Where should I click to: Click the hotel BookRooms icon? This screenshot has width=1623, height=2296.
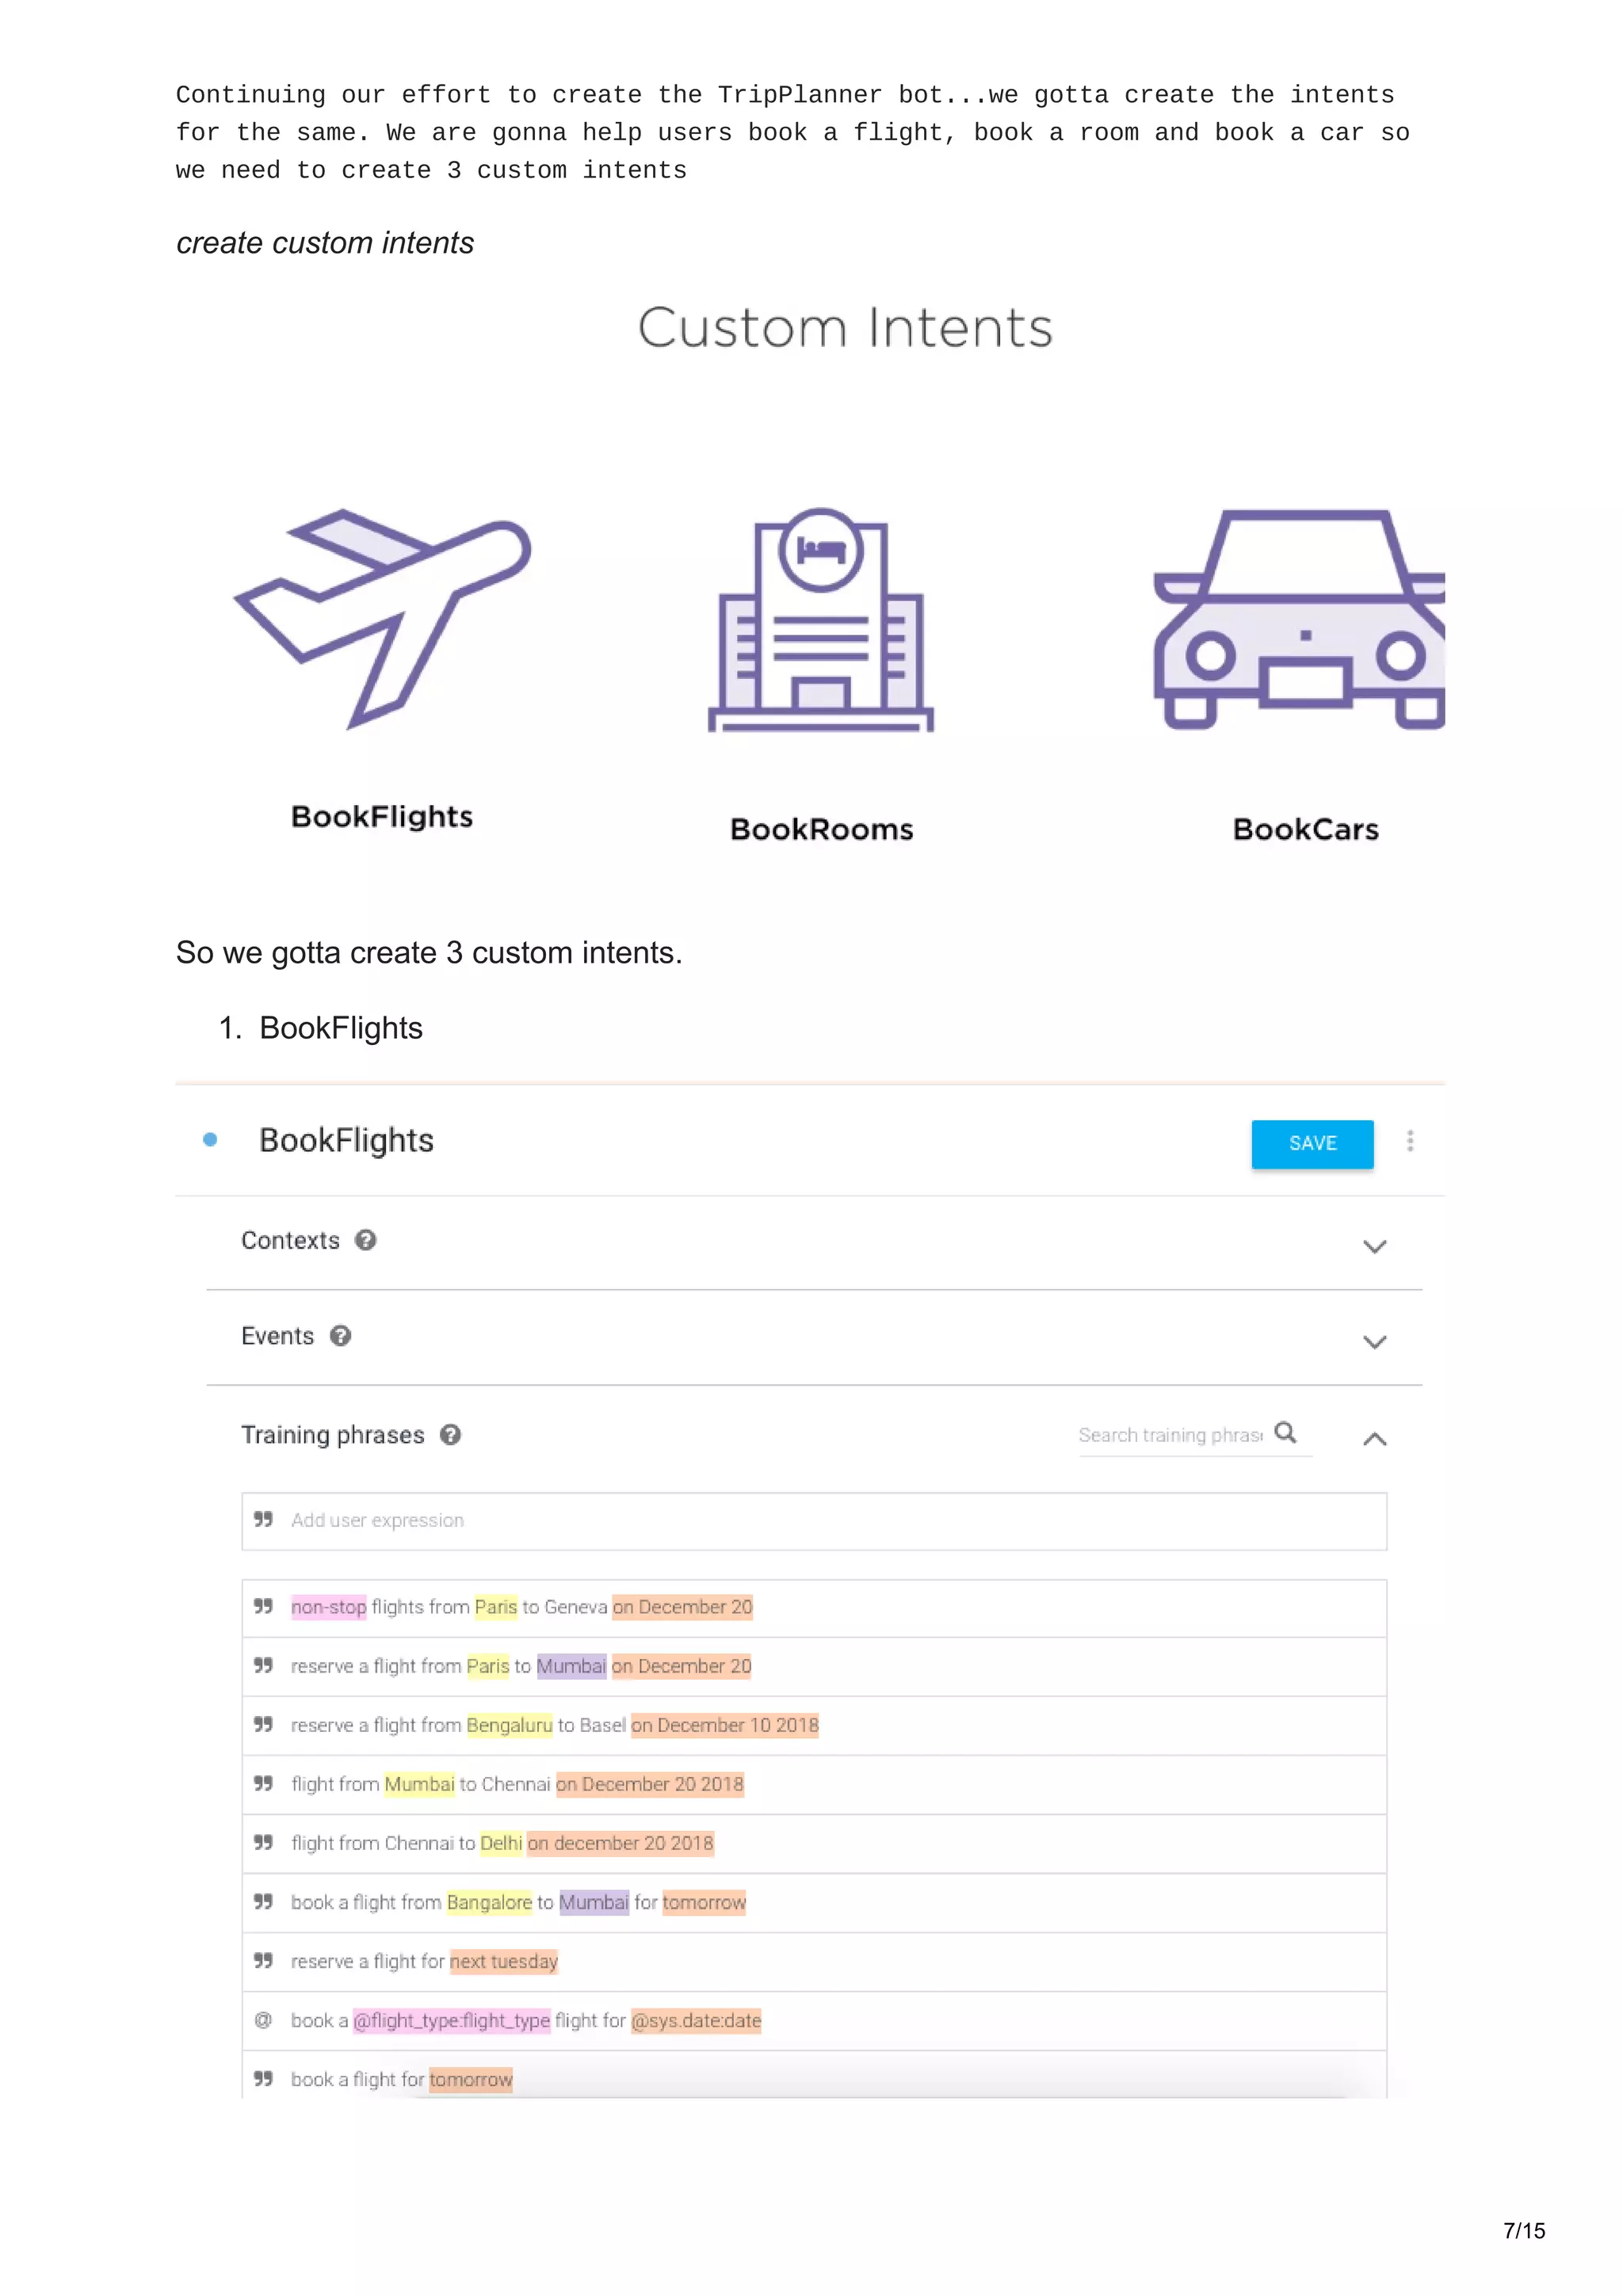pos(821,620)
